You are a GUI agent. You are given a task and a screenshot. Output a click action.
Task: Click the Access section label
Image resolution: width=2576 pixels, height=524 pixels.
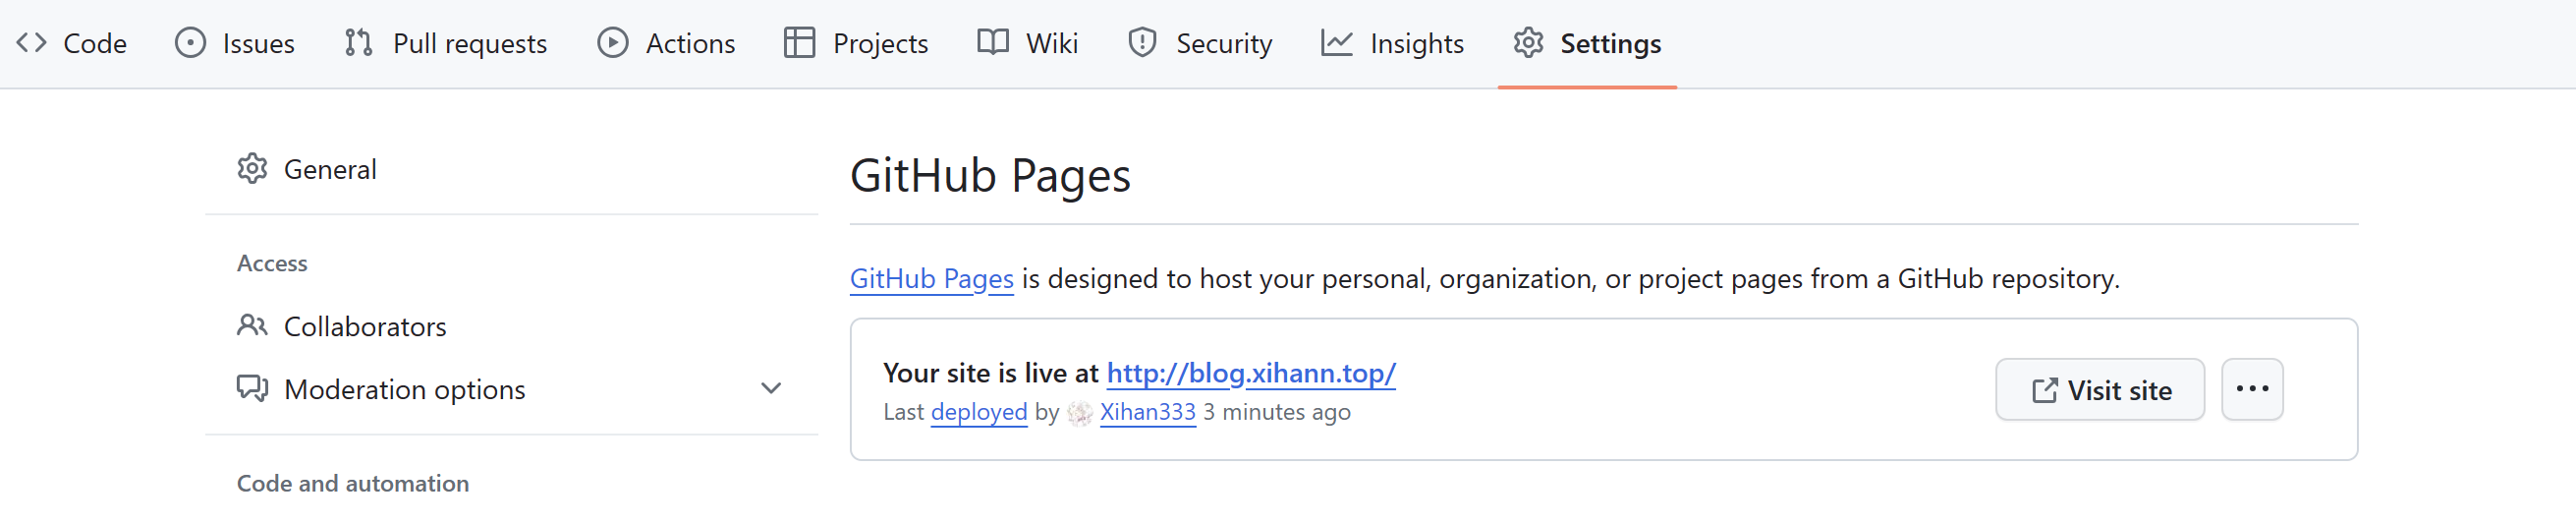click(x=272, y=263)
